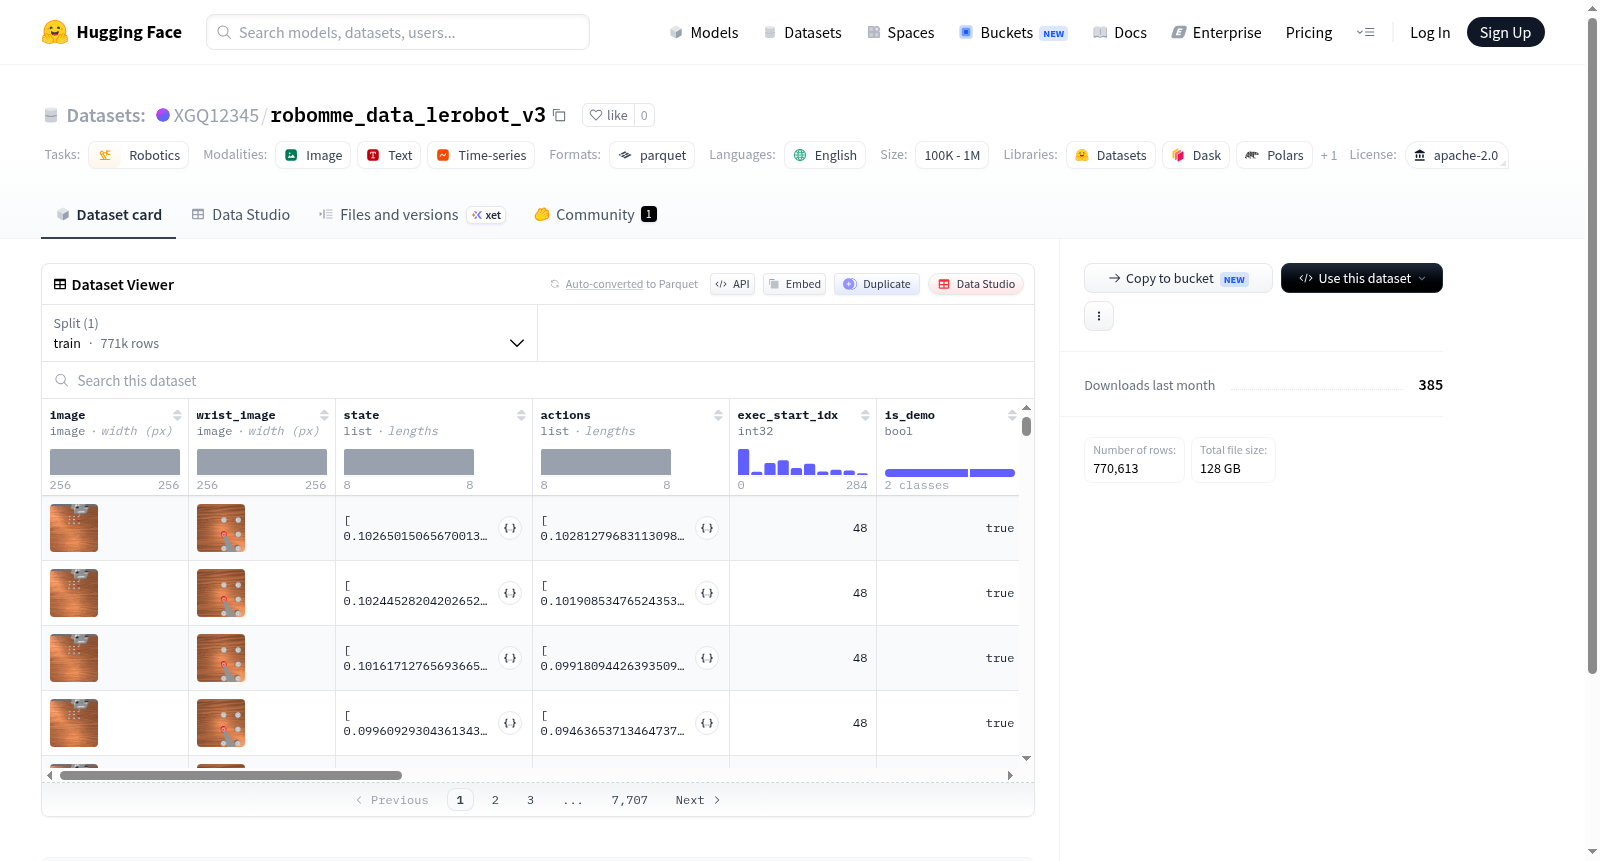
Task: Expand actions value starting 0.09463653
Action: (707, 723)
